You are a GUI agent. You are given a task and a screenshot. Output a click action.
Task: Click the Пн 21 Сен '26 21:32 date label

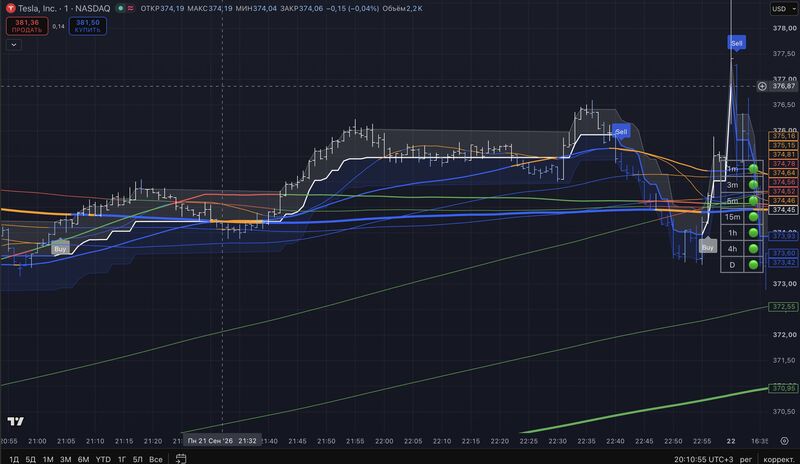(222, 441)
